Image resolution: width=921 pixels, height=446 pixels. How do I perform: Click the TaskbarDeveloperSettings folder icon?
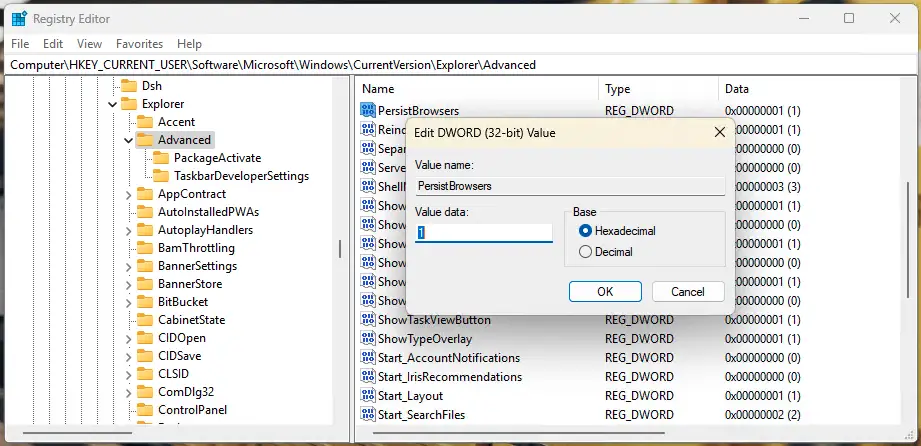coord(160,176)
